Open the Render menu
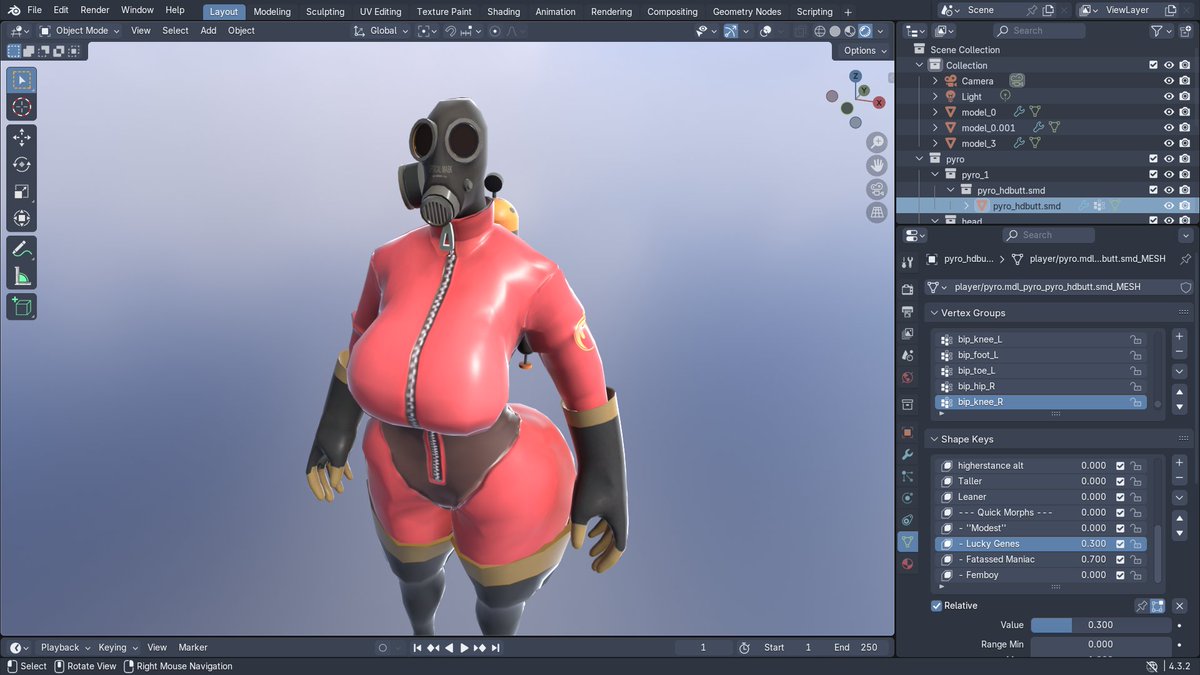The width and height of the screenshot is (1200, 675). (x=95, y=10)
